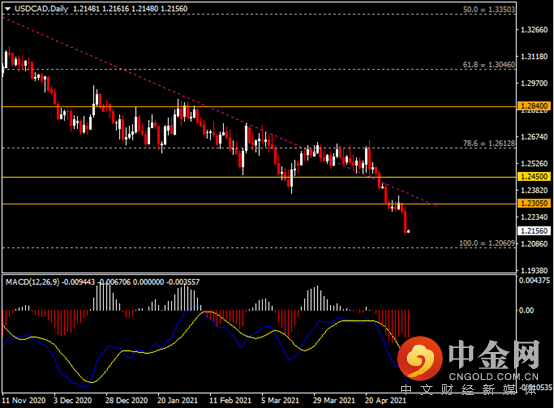554x408 pixels.
Task: Click the 100.0 Fibonacci level label
Action: (487, 243)
